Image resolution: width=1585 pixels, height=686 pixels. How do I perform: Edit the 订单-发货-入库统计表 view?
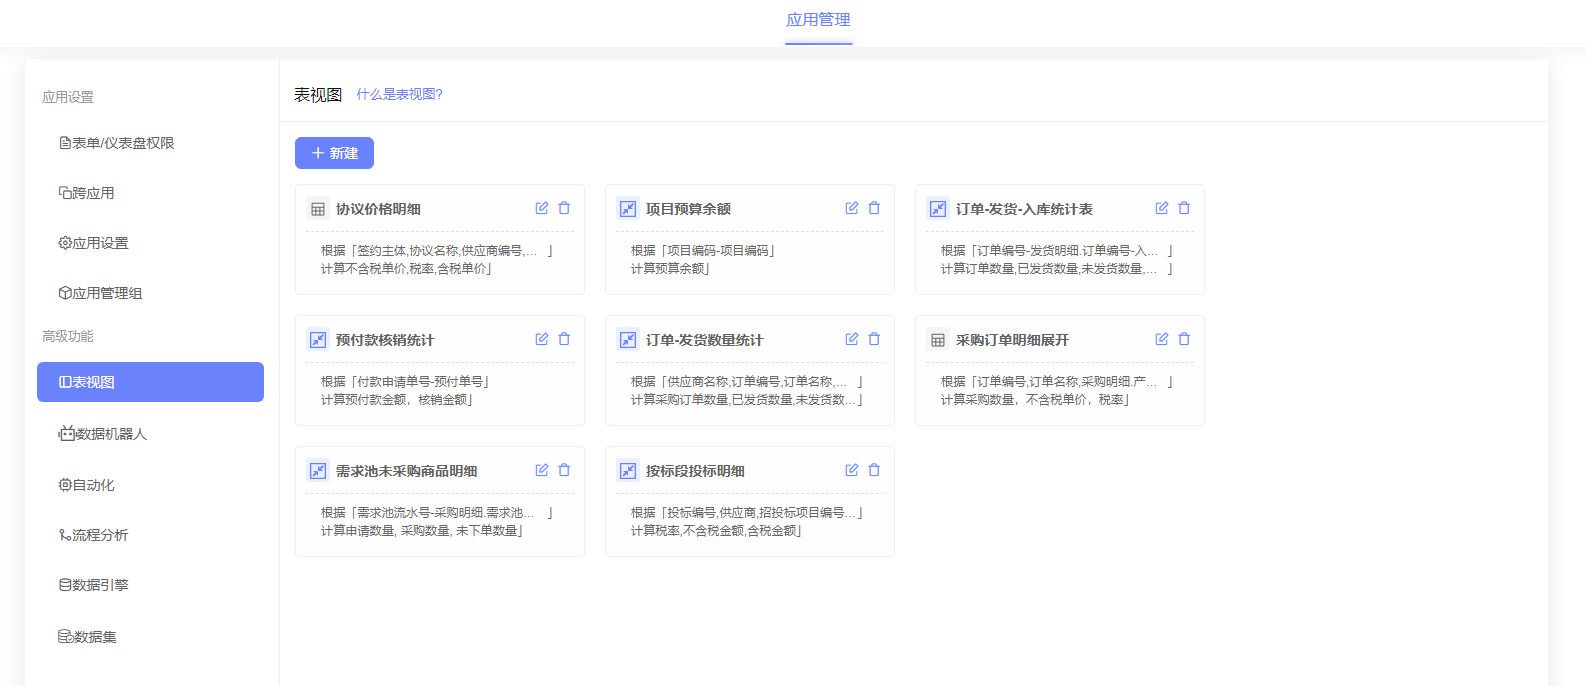point(1161,208)
